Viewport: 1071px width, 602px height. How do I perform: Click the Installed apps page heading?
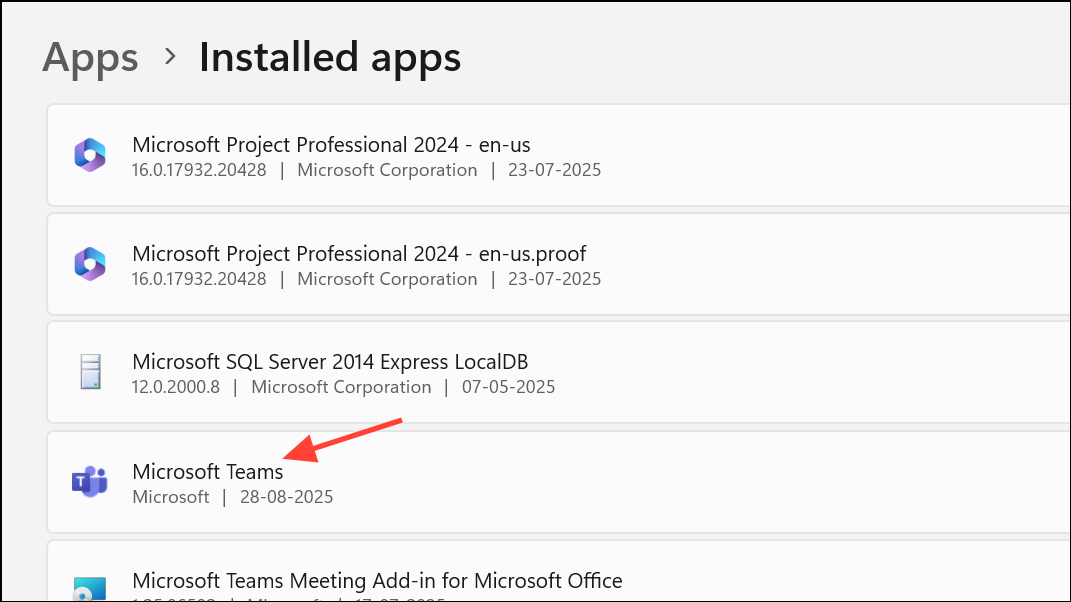(x=330, y=57)
